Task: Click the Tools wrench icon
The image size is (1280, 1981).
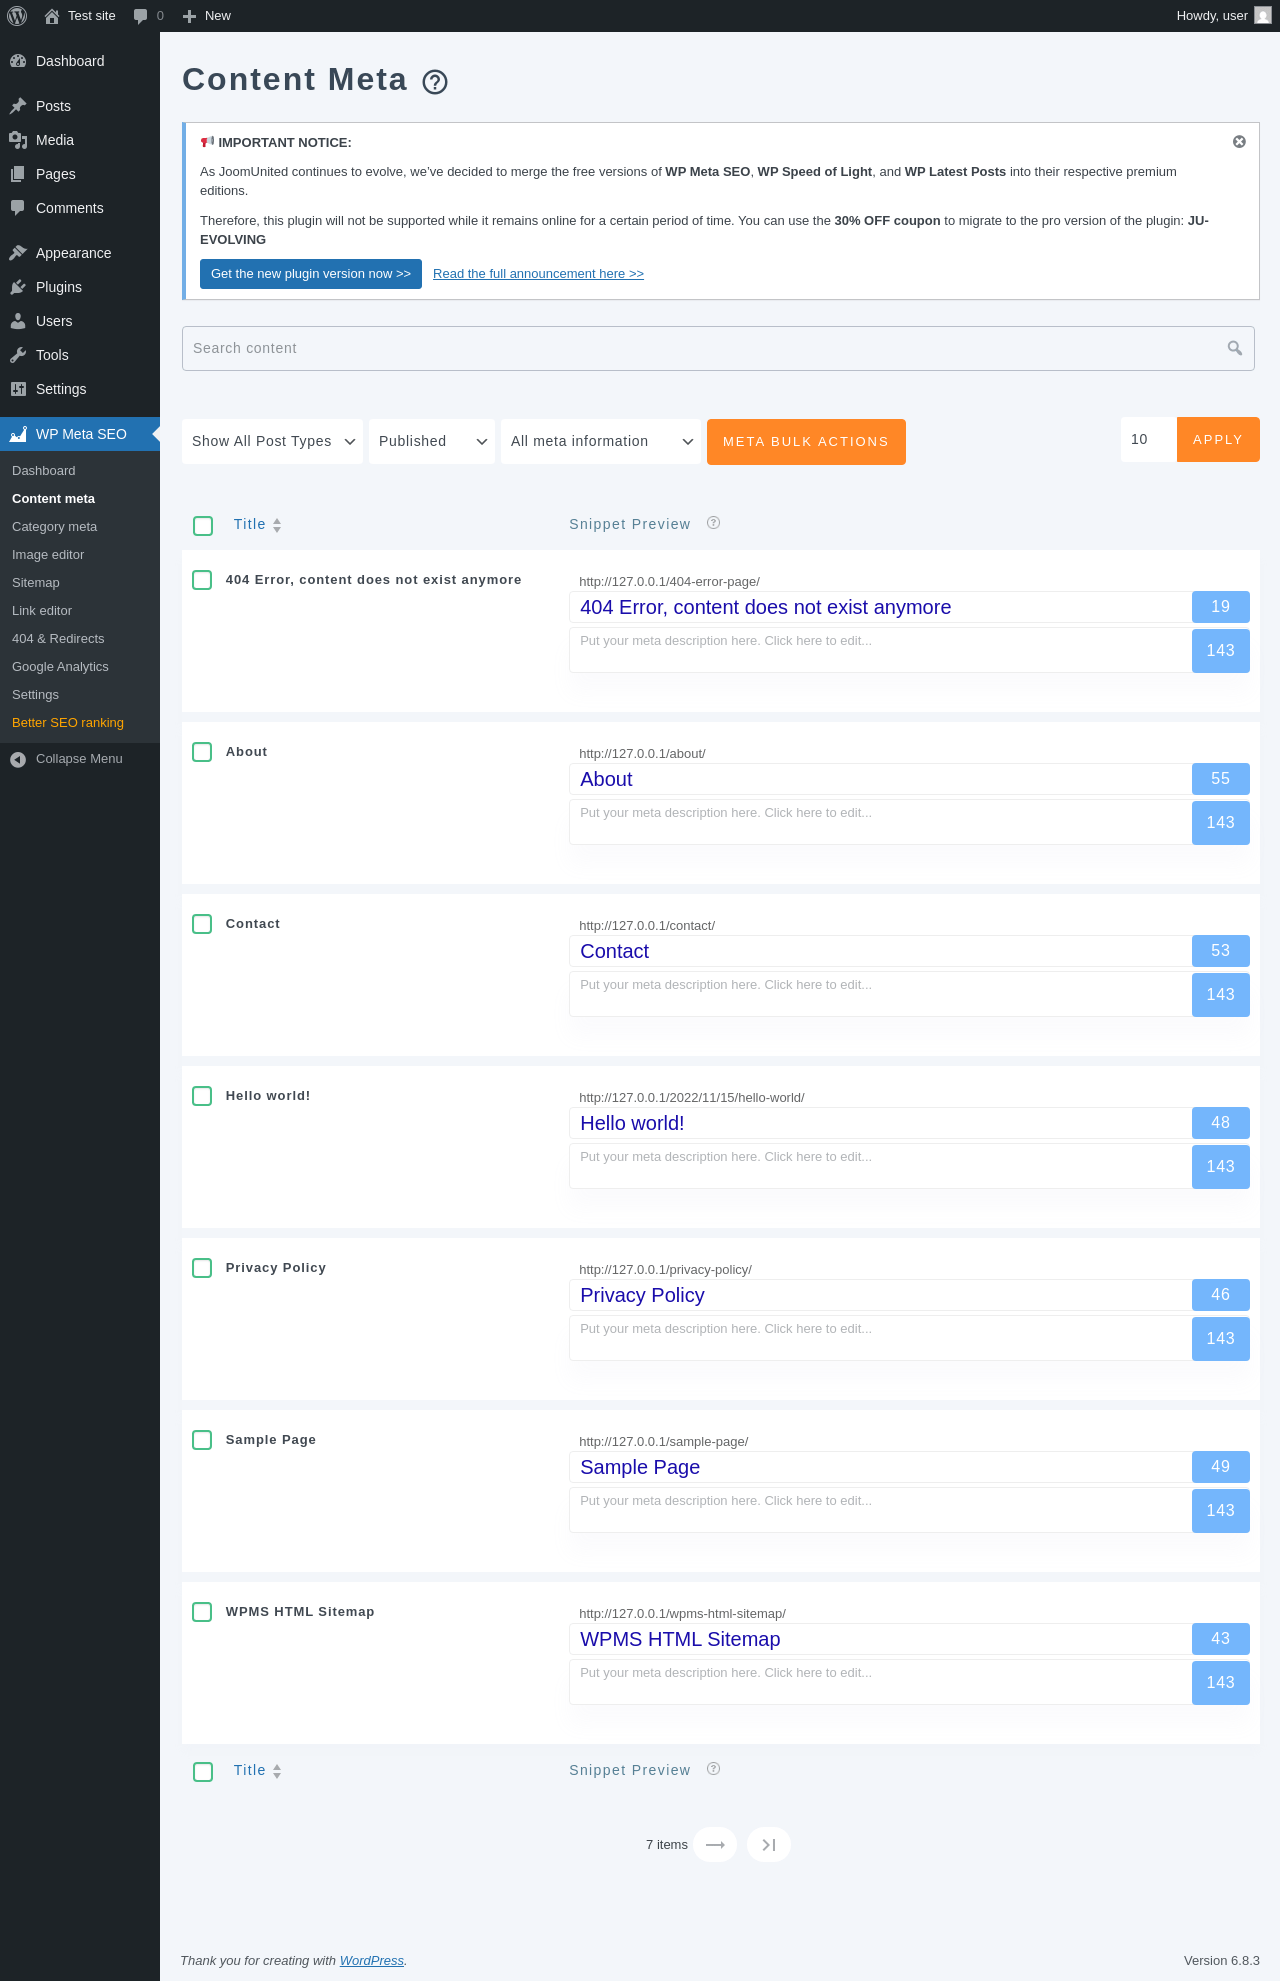Action: tap(18, 355)
